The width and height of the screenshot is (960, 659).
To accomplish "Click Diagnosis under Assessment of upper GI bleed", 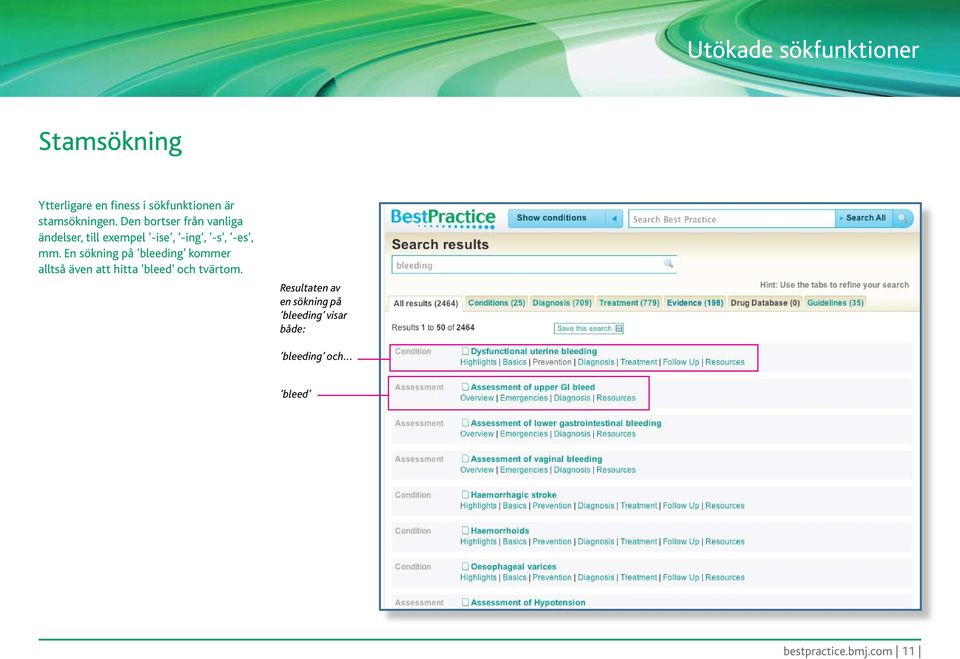I will (x=572, y=397).
